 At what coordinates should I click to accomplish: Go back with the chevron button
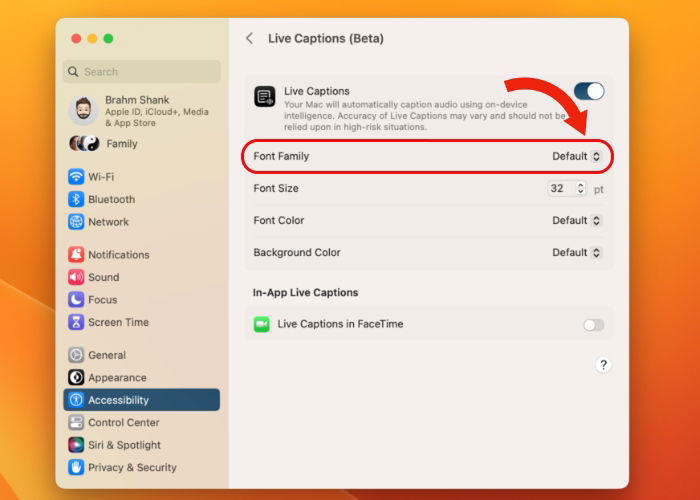click(x=250, y=38)
